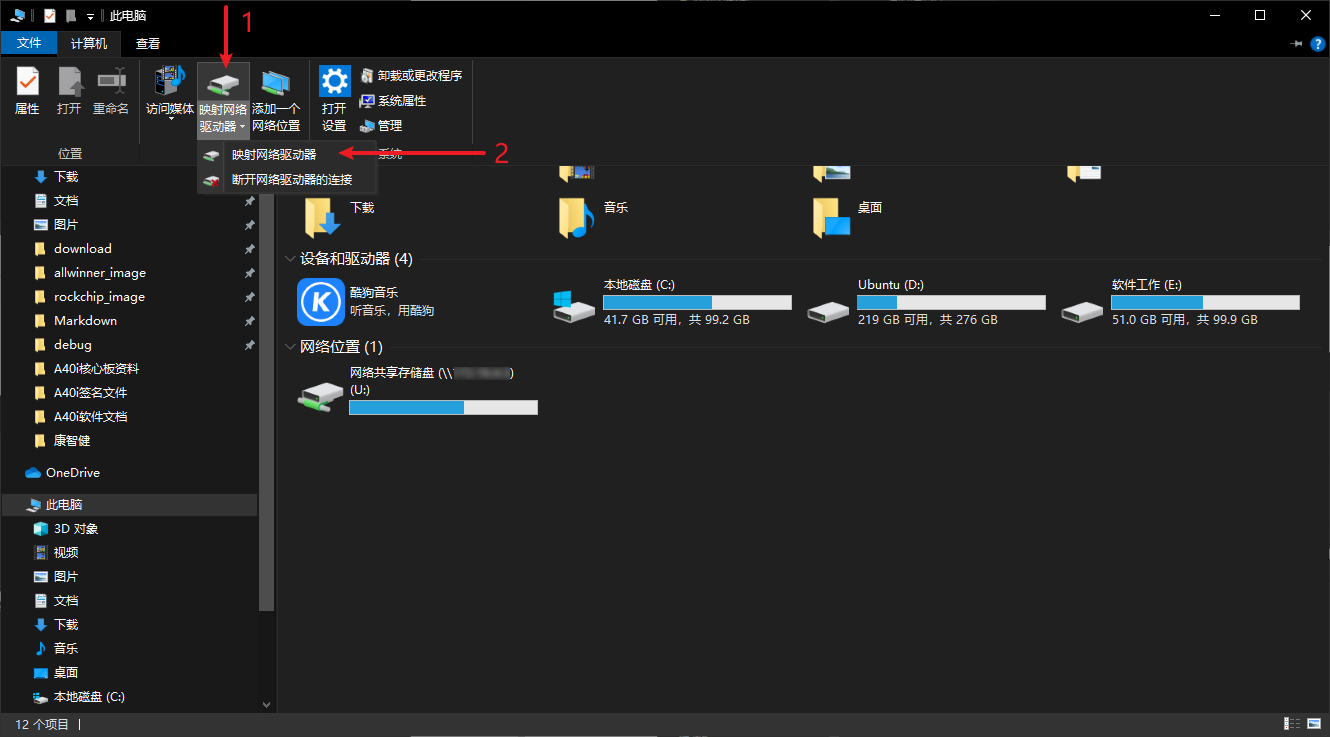Open the 访问媒体 dropdown in the ribbon
The image size is (1330, 737).
pos(170,95)
